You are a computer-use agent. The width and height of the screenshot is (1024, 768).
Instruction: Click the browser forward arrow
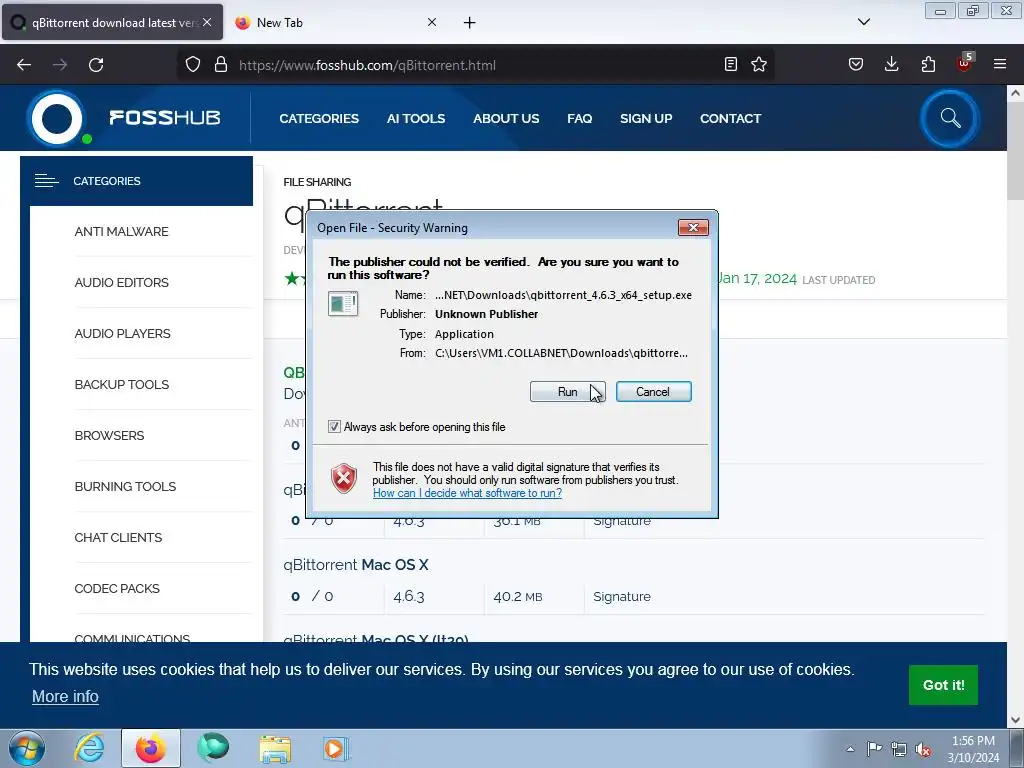click(x=60, y=65)
